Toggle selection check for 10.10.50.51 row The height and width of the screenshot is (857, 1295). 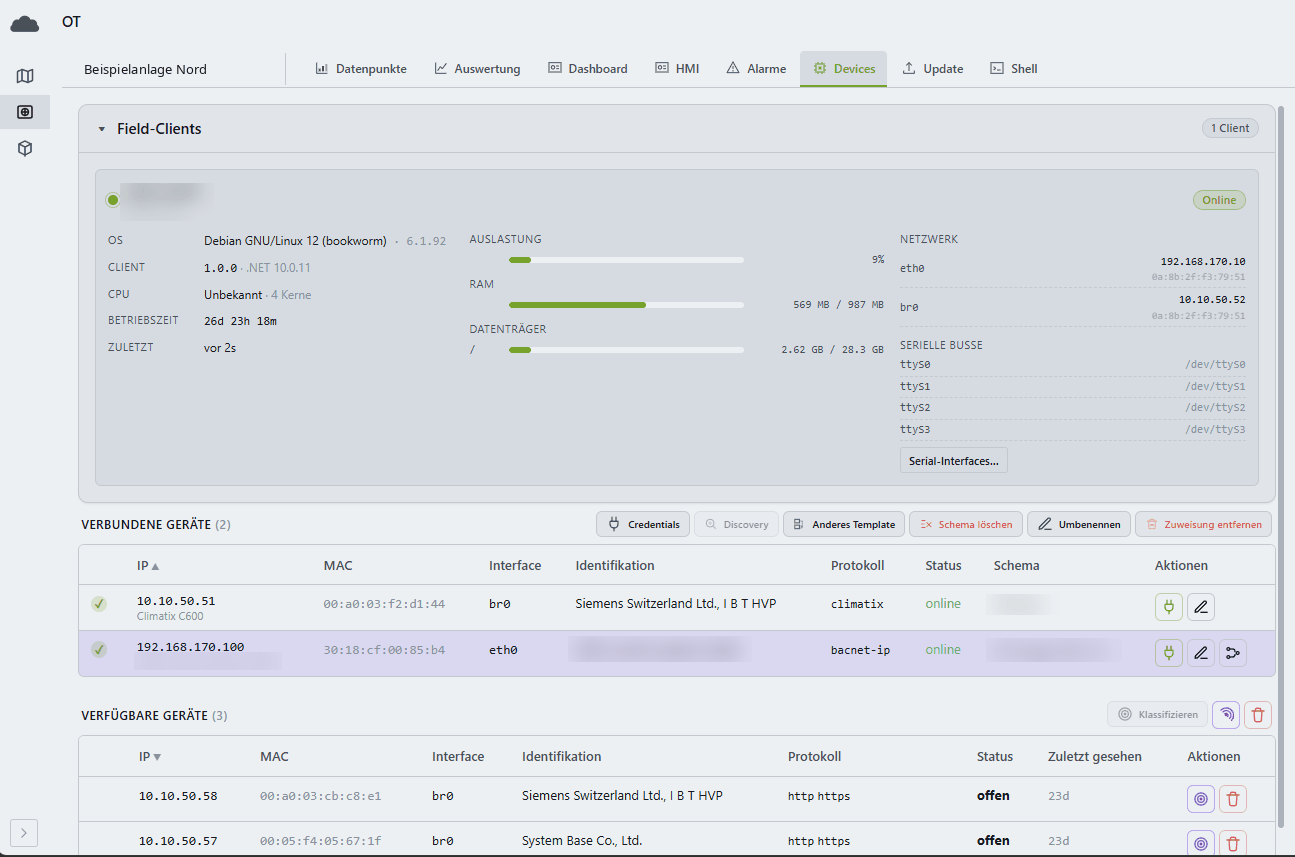tap(99, 604)
